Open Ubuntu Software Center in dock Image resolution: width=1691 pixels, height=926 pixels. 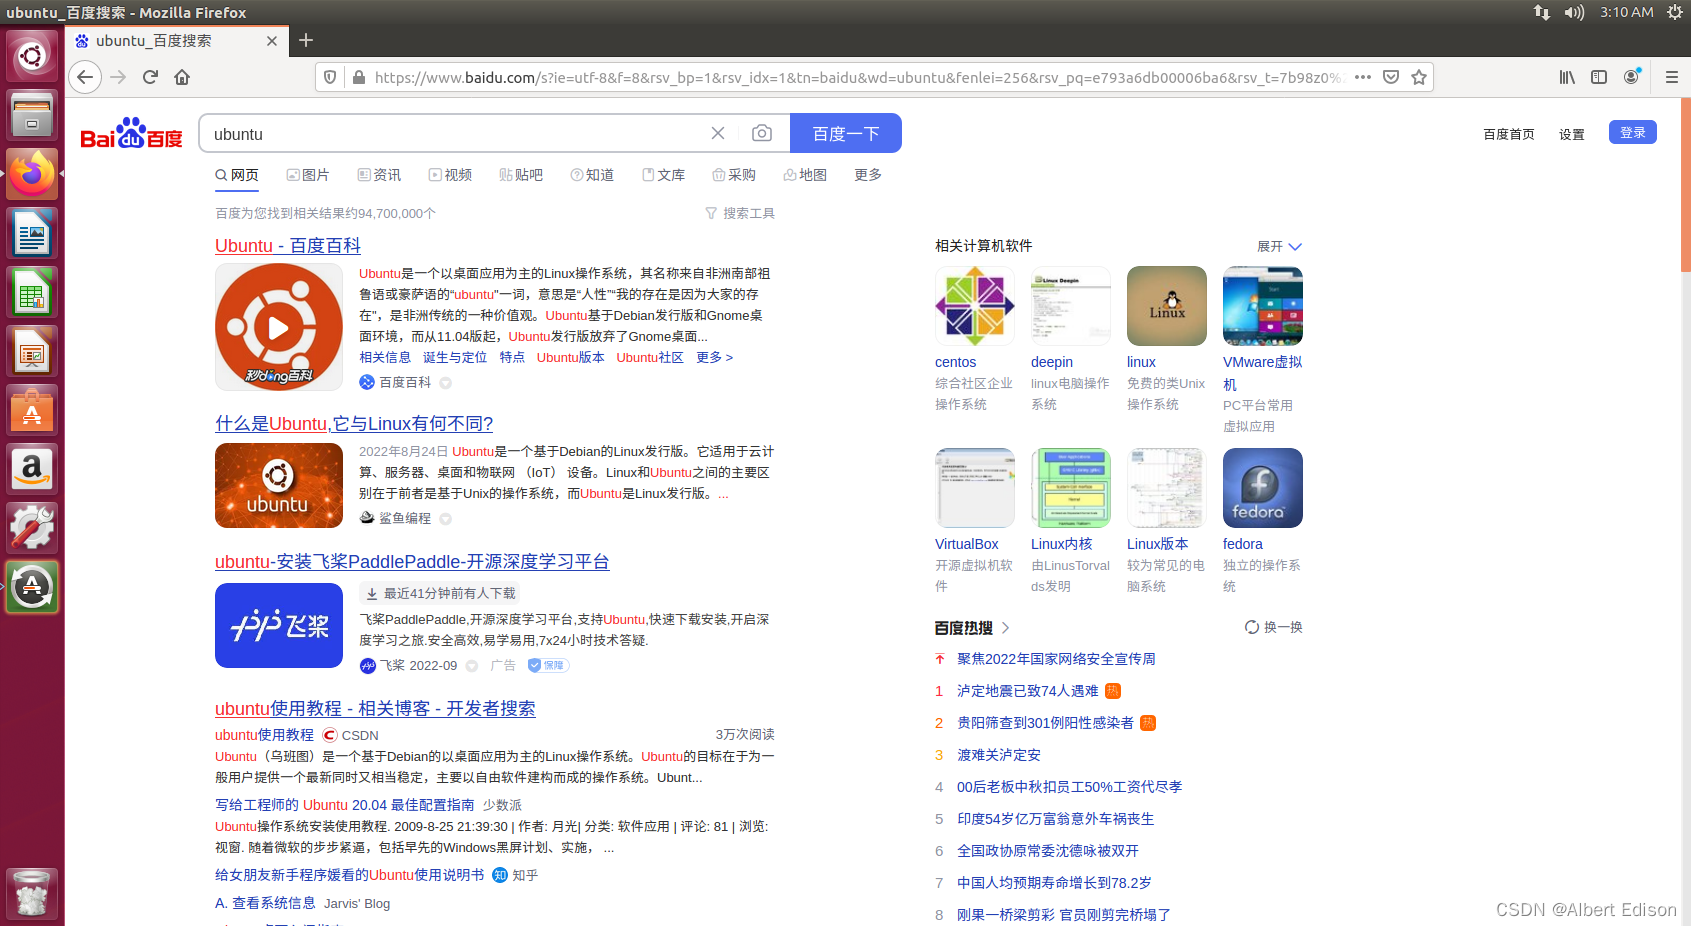point(32,411)
